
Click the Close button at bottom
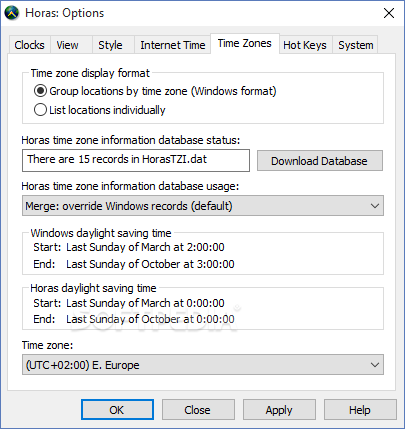pyautogui.click(x=198, y=410)
